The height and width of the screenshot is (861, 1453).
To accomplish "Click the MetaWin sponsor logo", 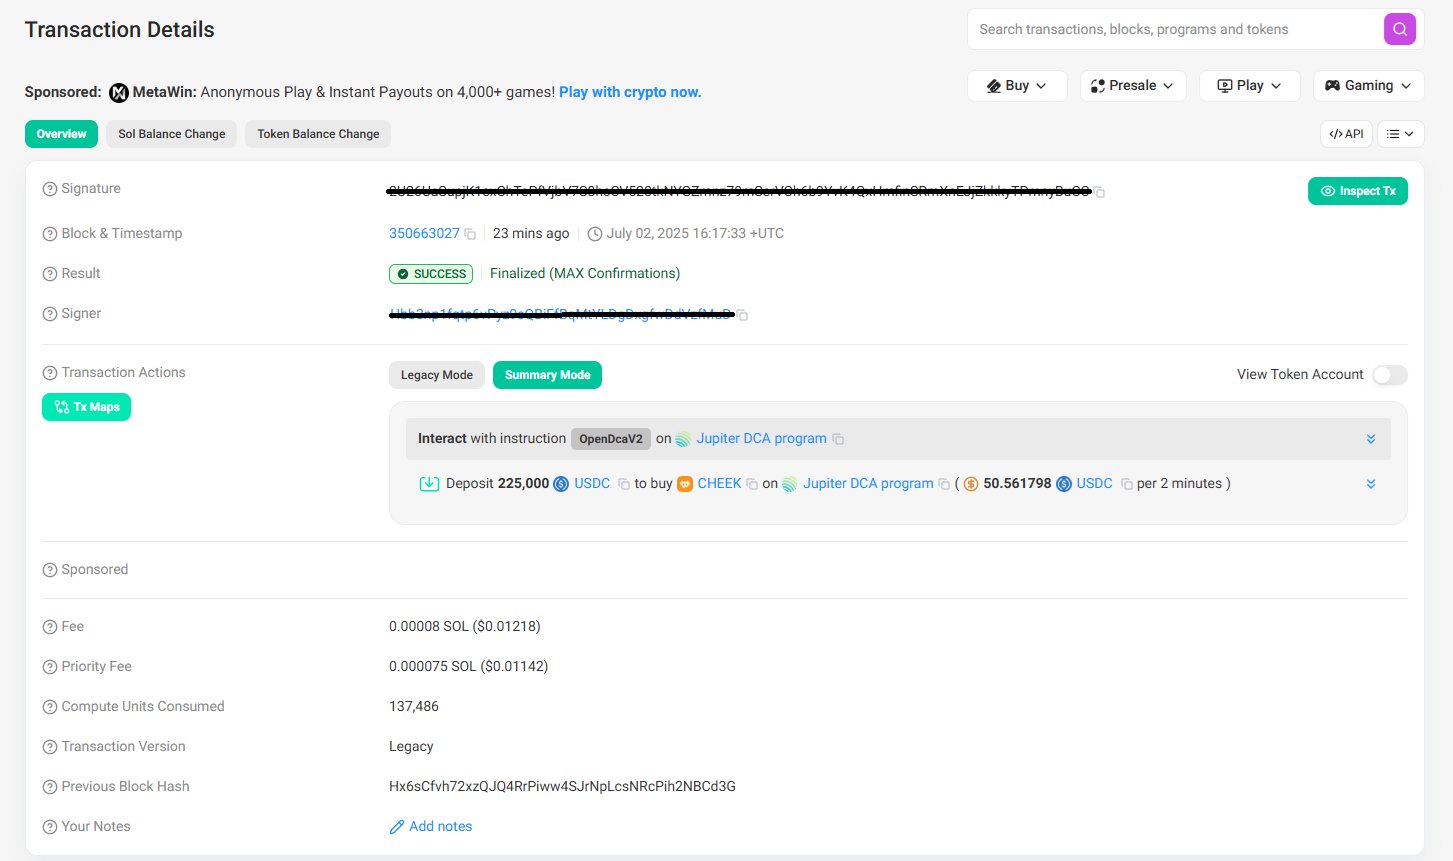I will (x=119, y=92).
